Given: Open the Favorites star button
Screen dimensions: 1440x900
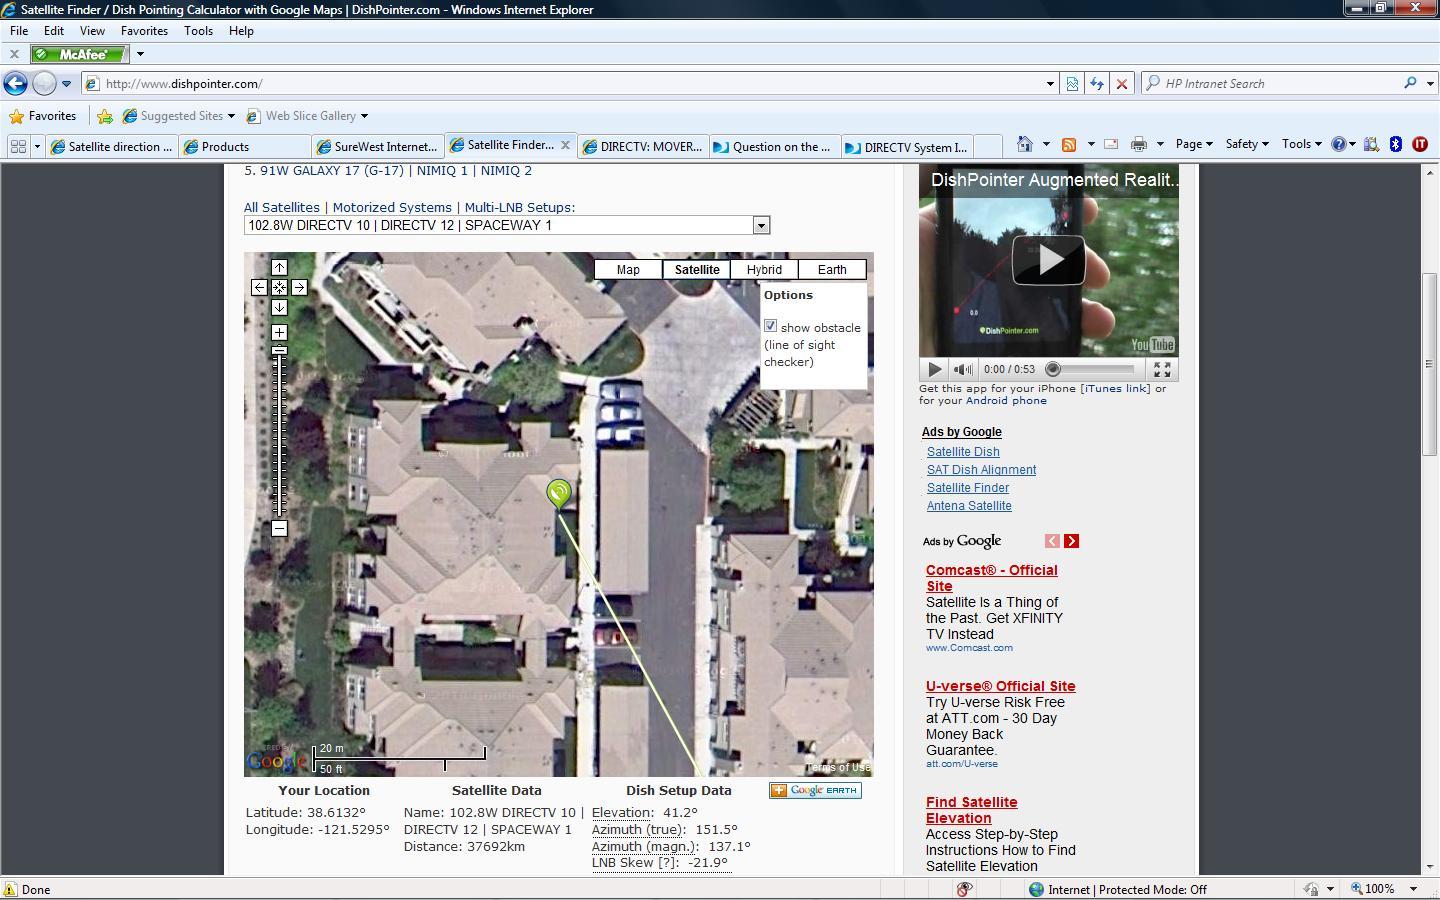Looking at the screenshot, I should click(42, 116).
